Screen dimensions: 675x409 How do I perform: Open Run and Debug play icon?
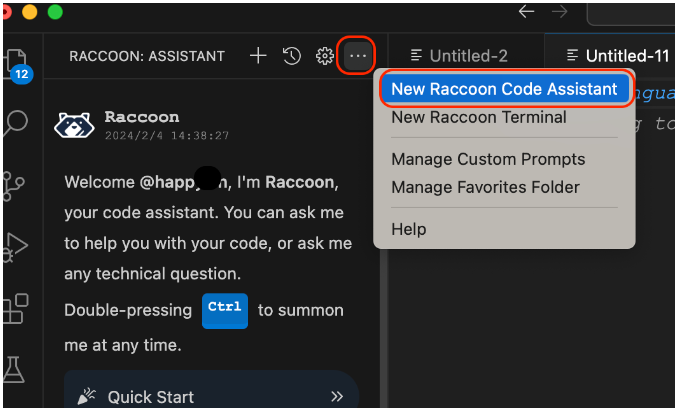[15, 248]
